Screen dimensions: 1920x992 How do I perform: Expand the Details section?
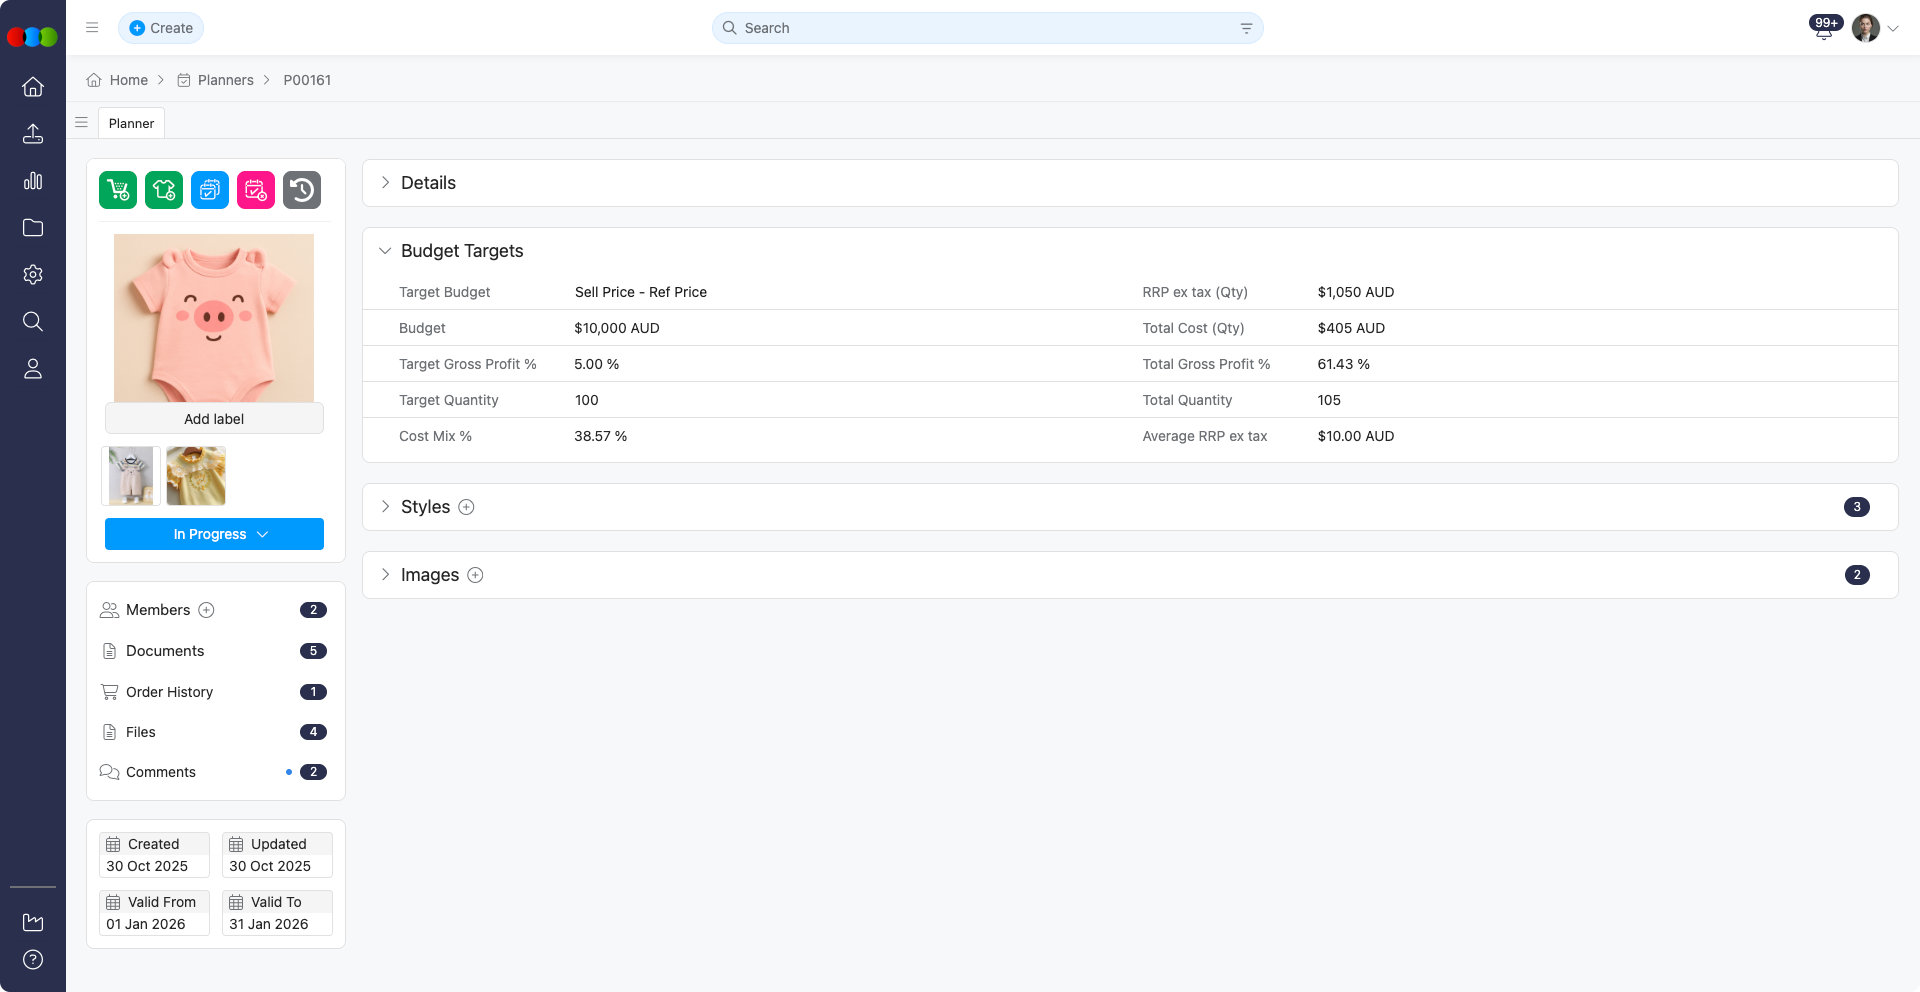pos(385,183)
